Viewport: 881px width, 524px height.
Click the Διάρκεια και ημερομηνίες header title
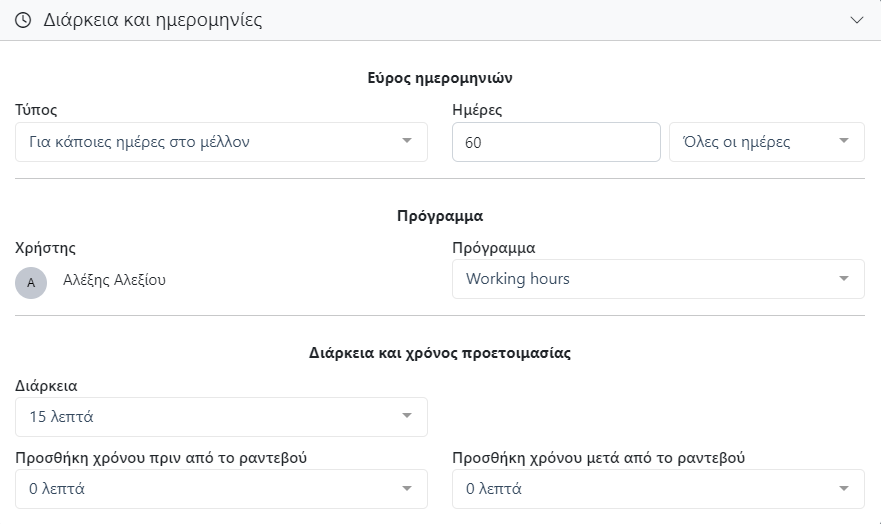[153, 20]
